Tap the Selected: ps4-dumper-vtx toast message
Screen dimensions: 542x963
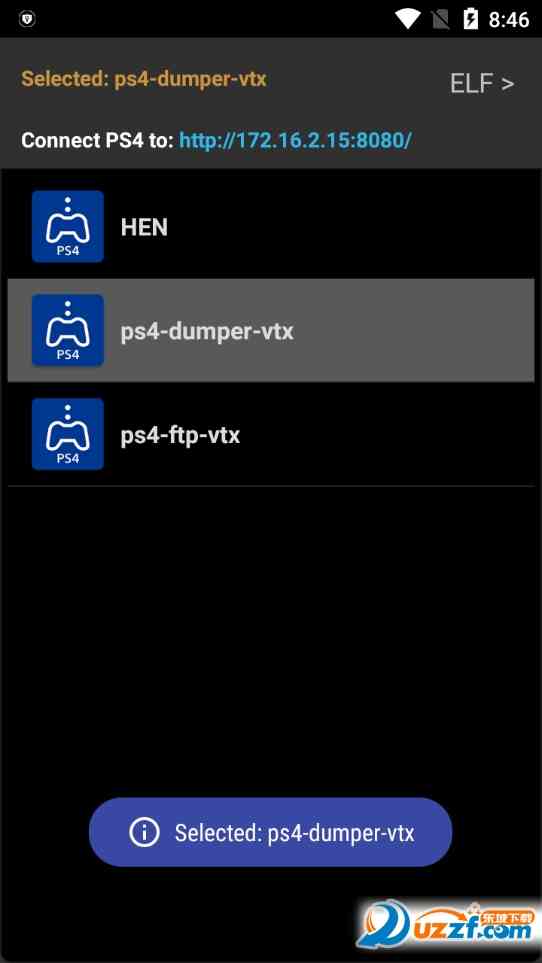271,832
